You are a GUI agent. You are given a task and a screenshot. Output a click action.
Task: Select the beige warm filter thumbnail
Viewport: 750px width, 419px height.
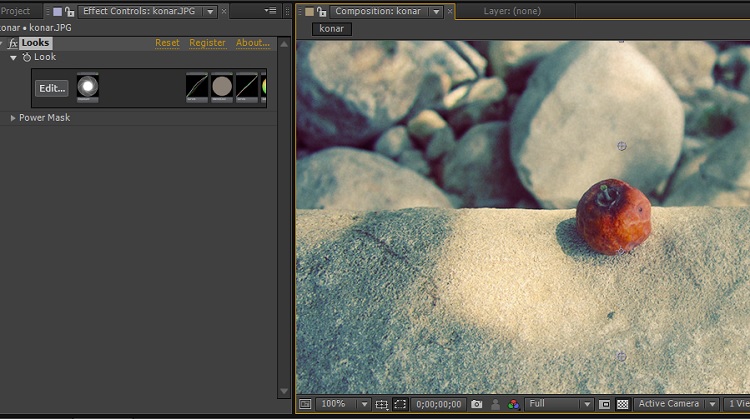coord(222,88)
